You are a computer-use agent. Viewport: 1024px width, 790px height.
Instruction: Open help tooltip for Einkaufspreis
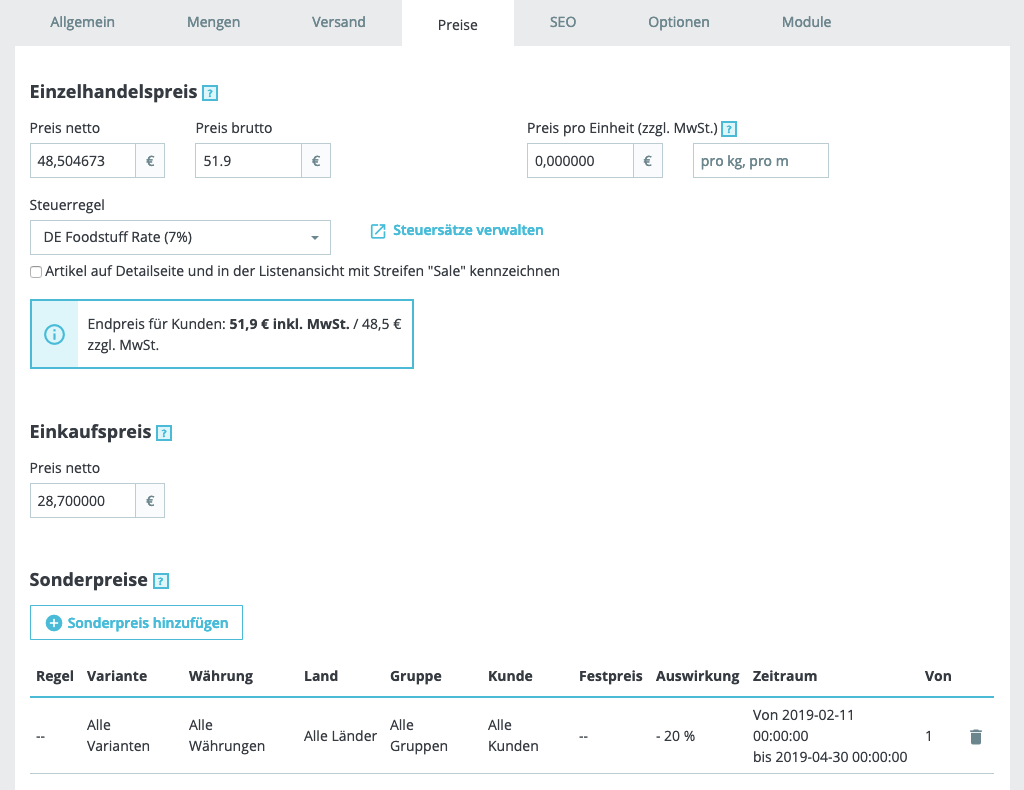coord(165,433)
